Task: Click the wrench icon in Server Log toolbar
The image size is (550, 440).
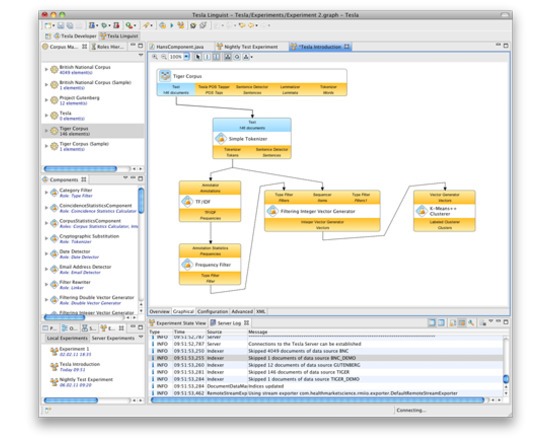Action: pyautogui.click(x=471, y=322)
